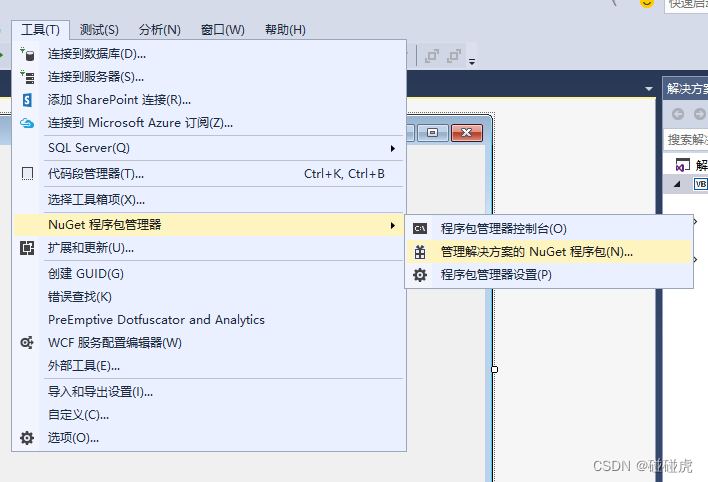This screenshot has width=708, height=482.
Task: Choose 外部工具(E)... menu item
Action: click(x=209, y=366)
